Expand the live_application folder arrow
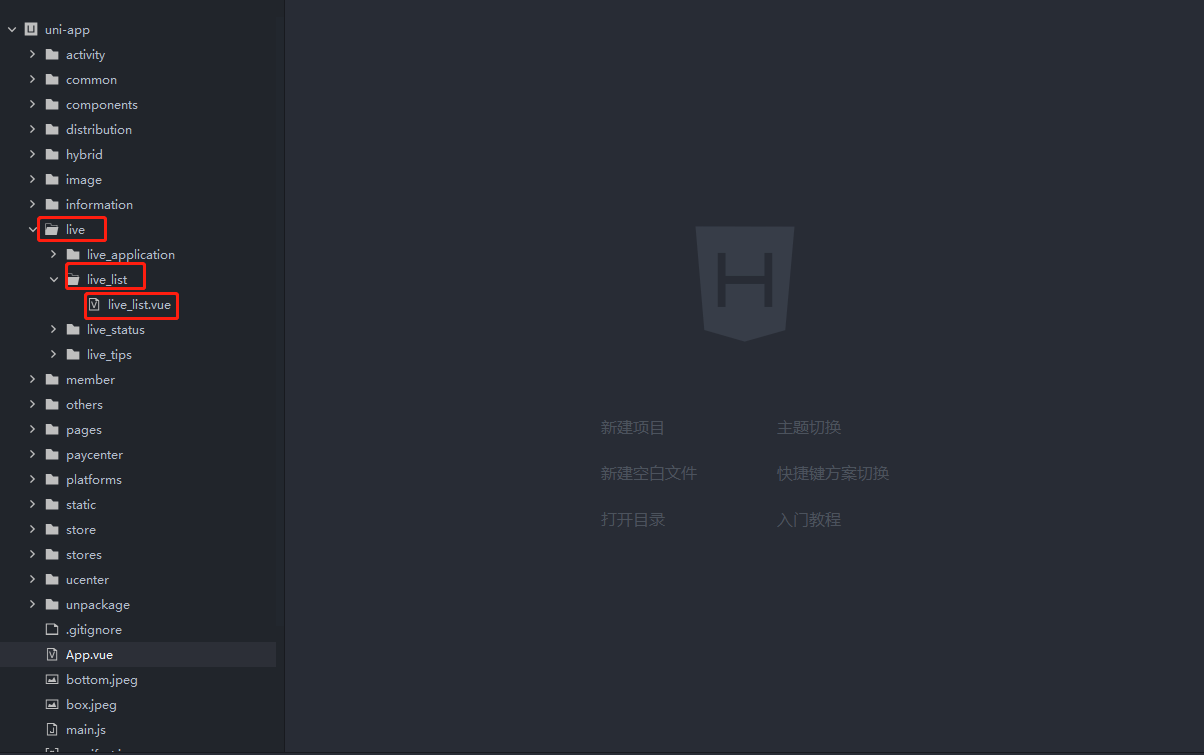Screen dimensions: 1204x755 pos(53,255)
